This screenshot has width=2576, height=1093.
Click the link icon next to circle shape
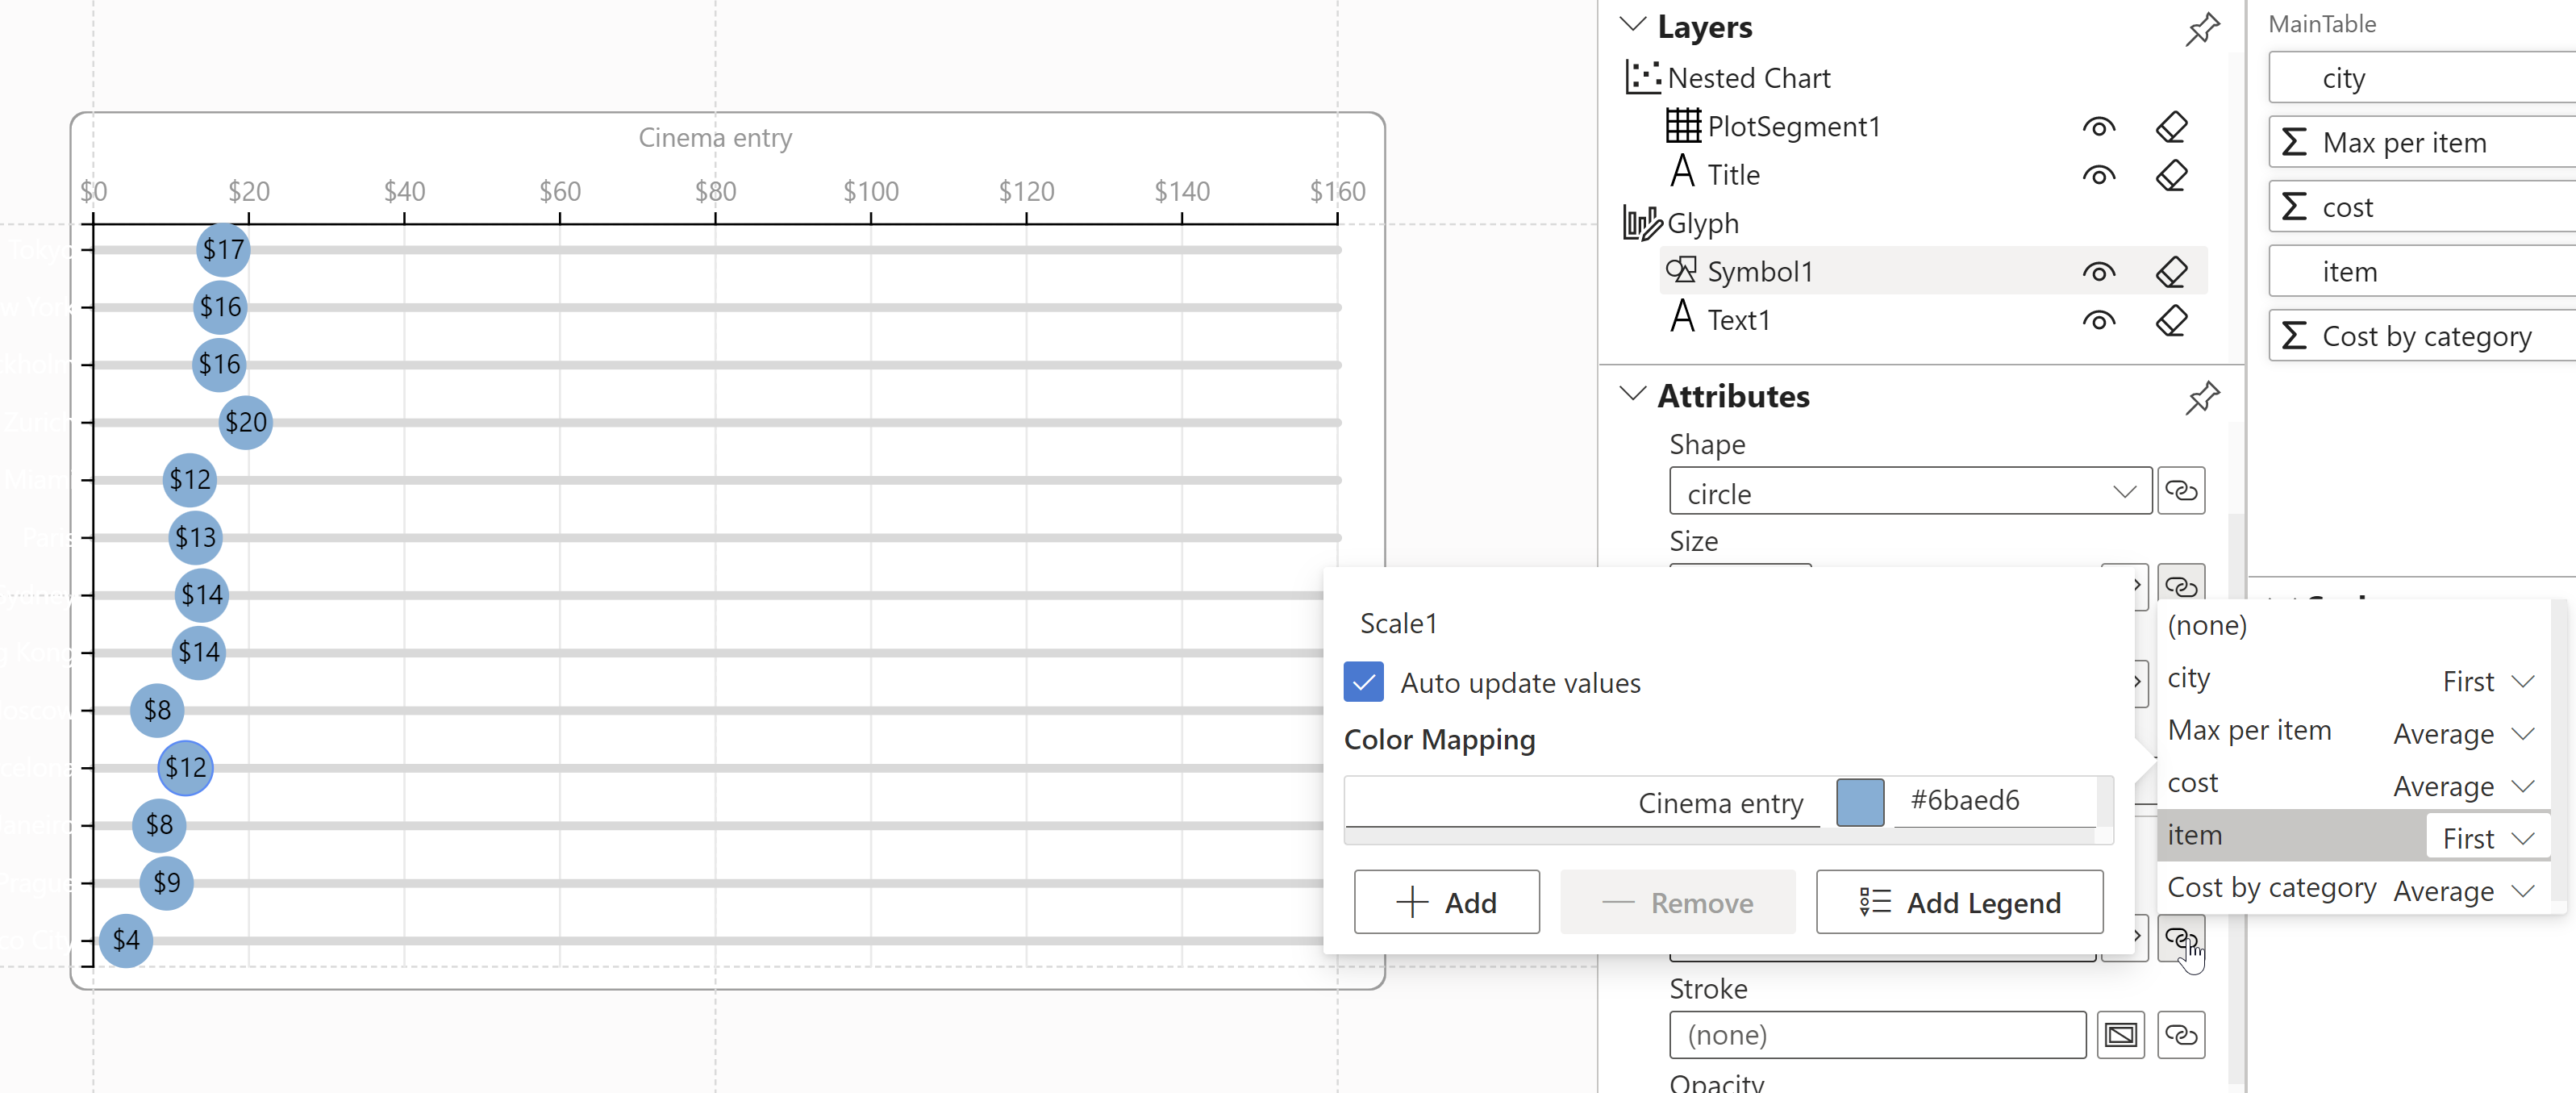coord(2181,491)
